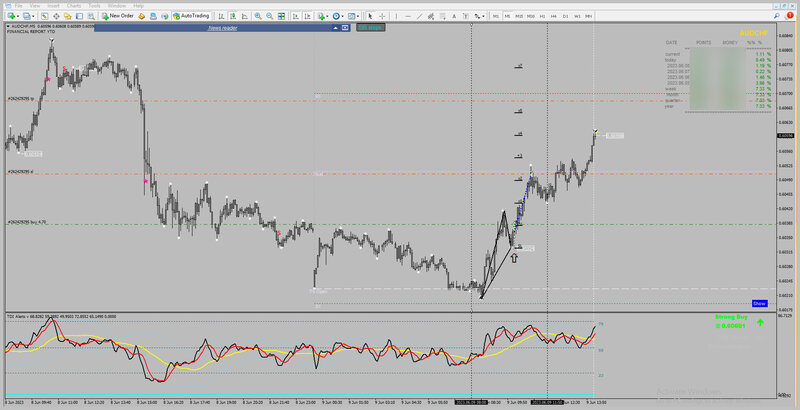Open the Charts menu

click(74, 6)
